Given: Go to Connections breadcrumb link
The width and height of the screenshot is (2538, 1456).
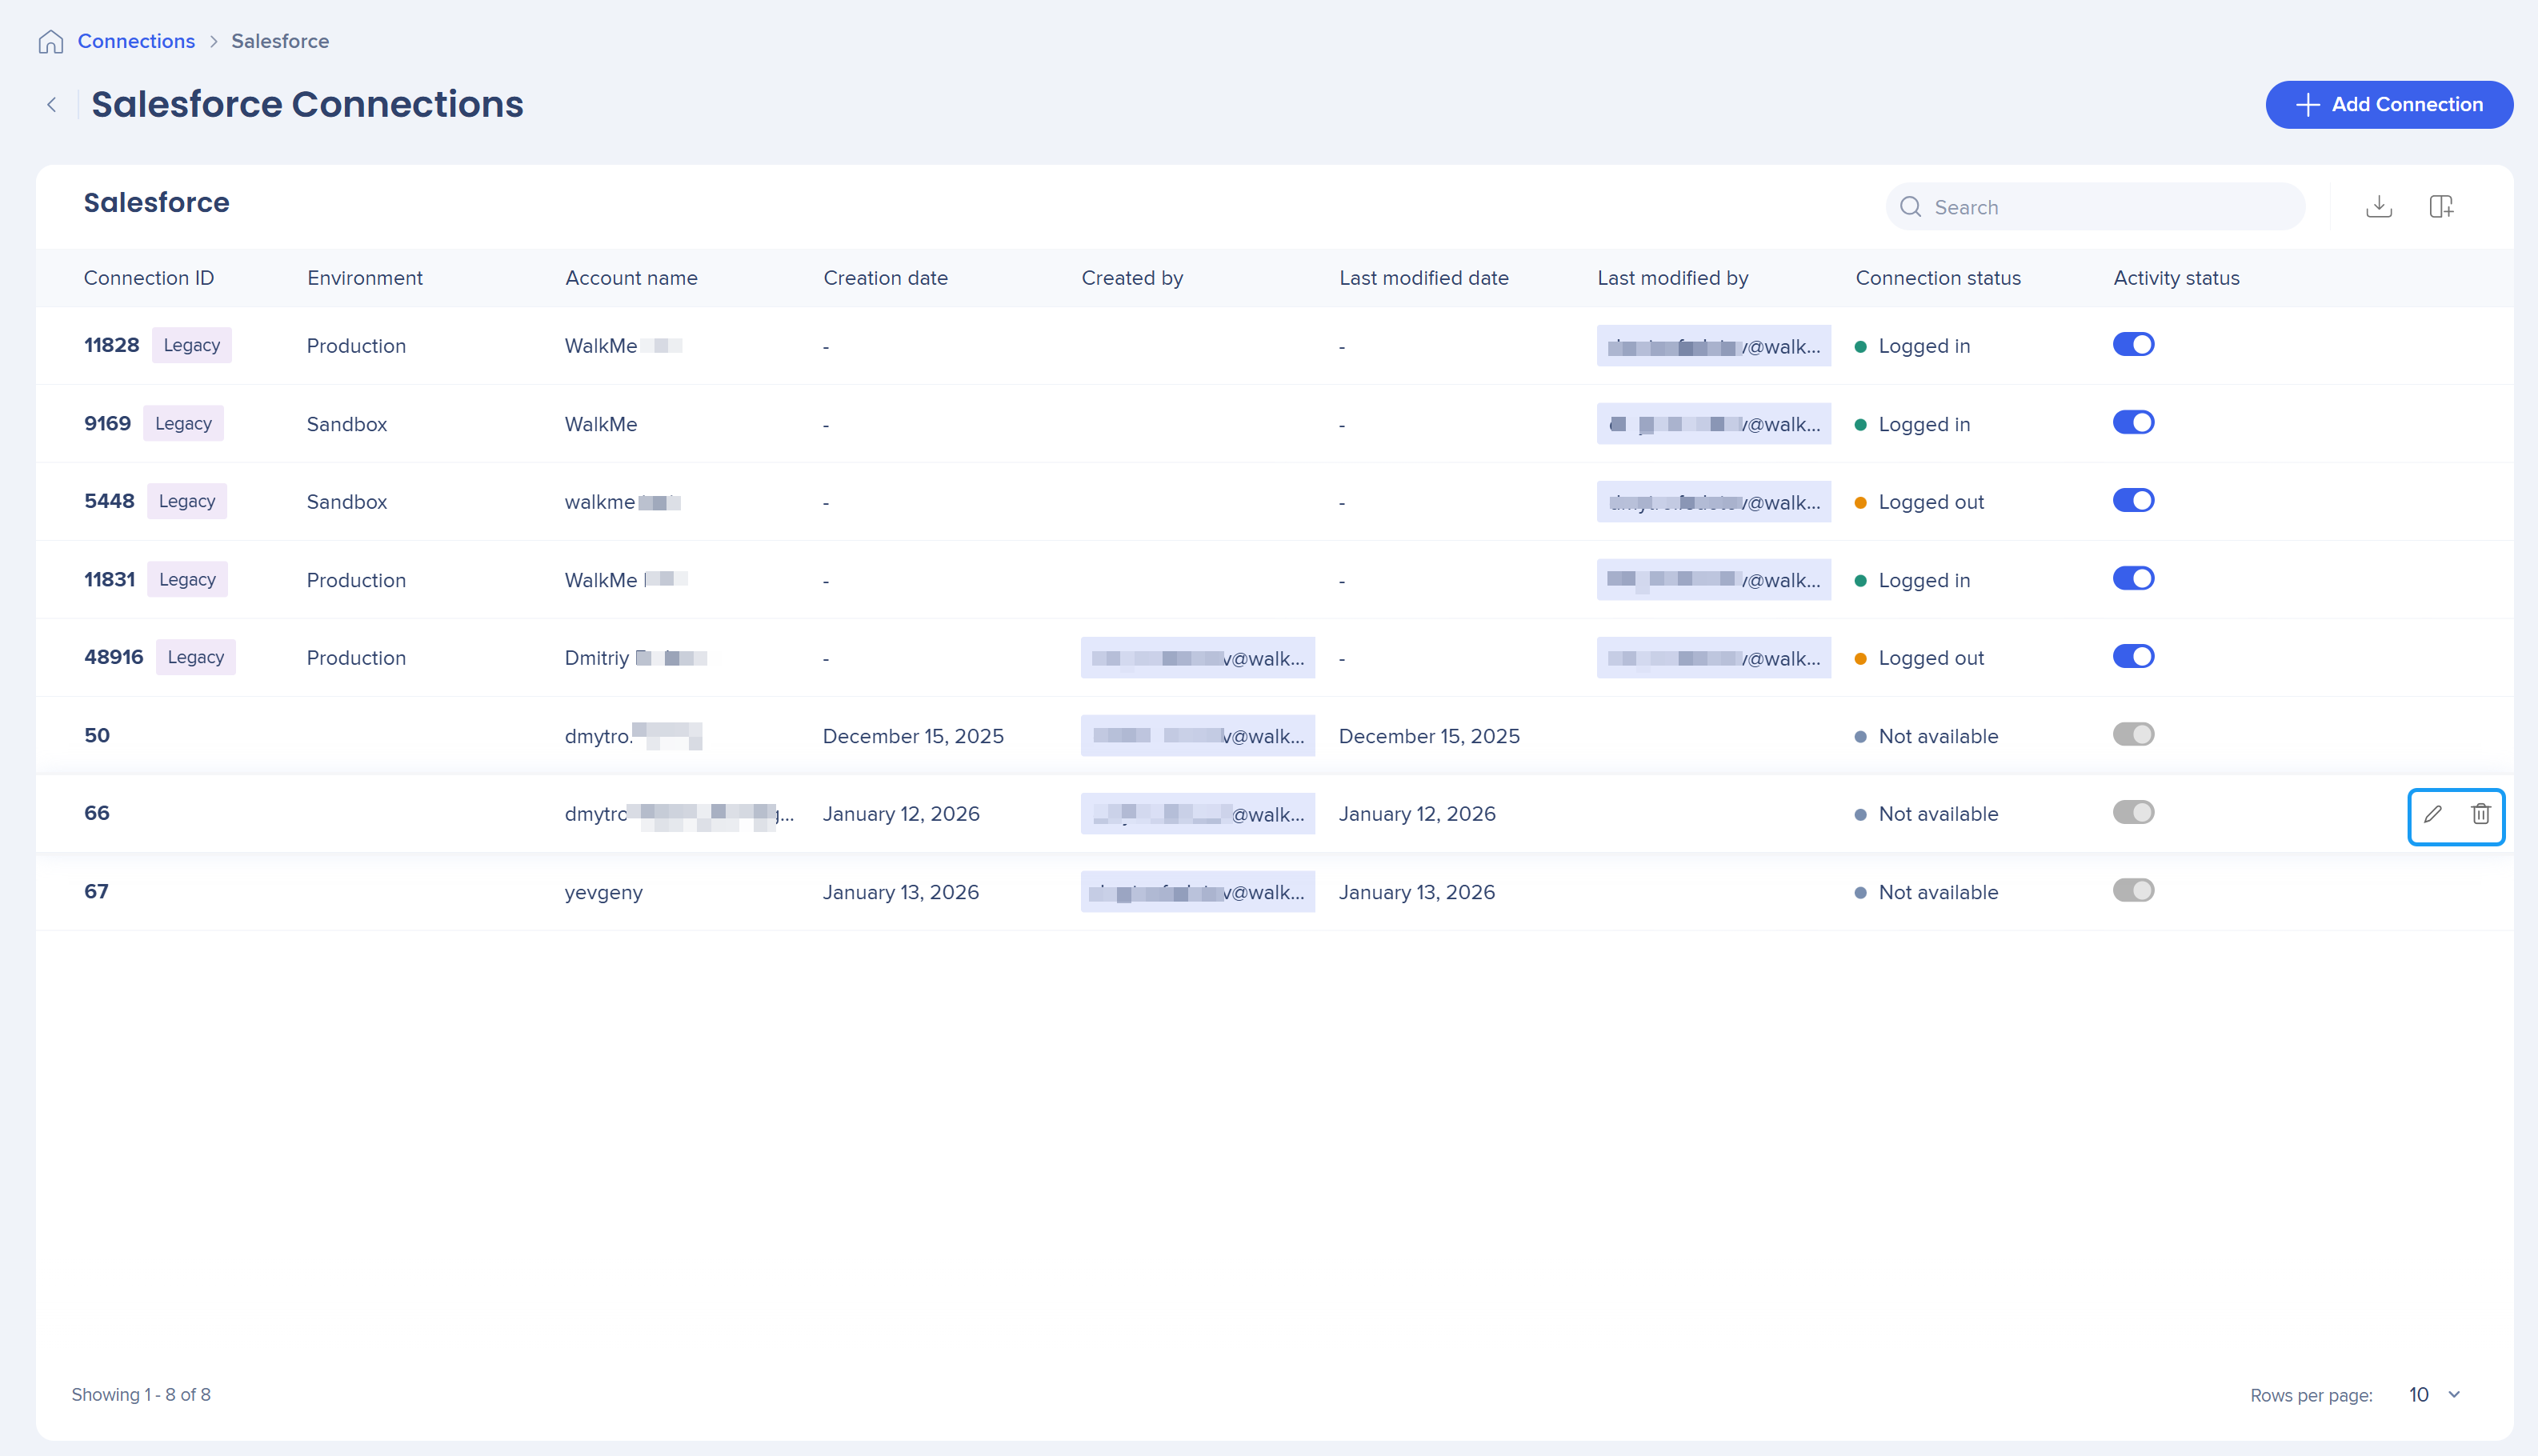Looking at the screenshot, I should (136, 42).
